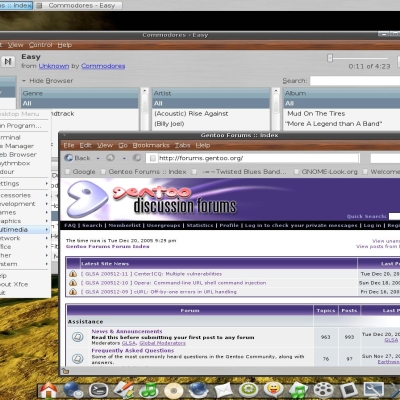Click the CD disc icon in the dock

pyautogui.click(x=173, y=391)
